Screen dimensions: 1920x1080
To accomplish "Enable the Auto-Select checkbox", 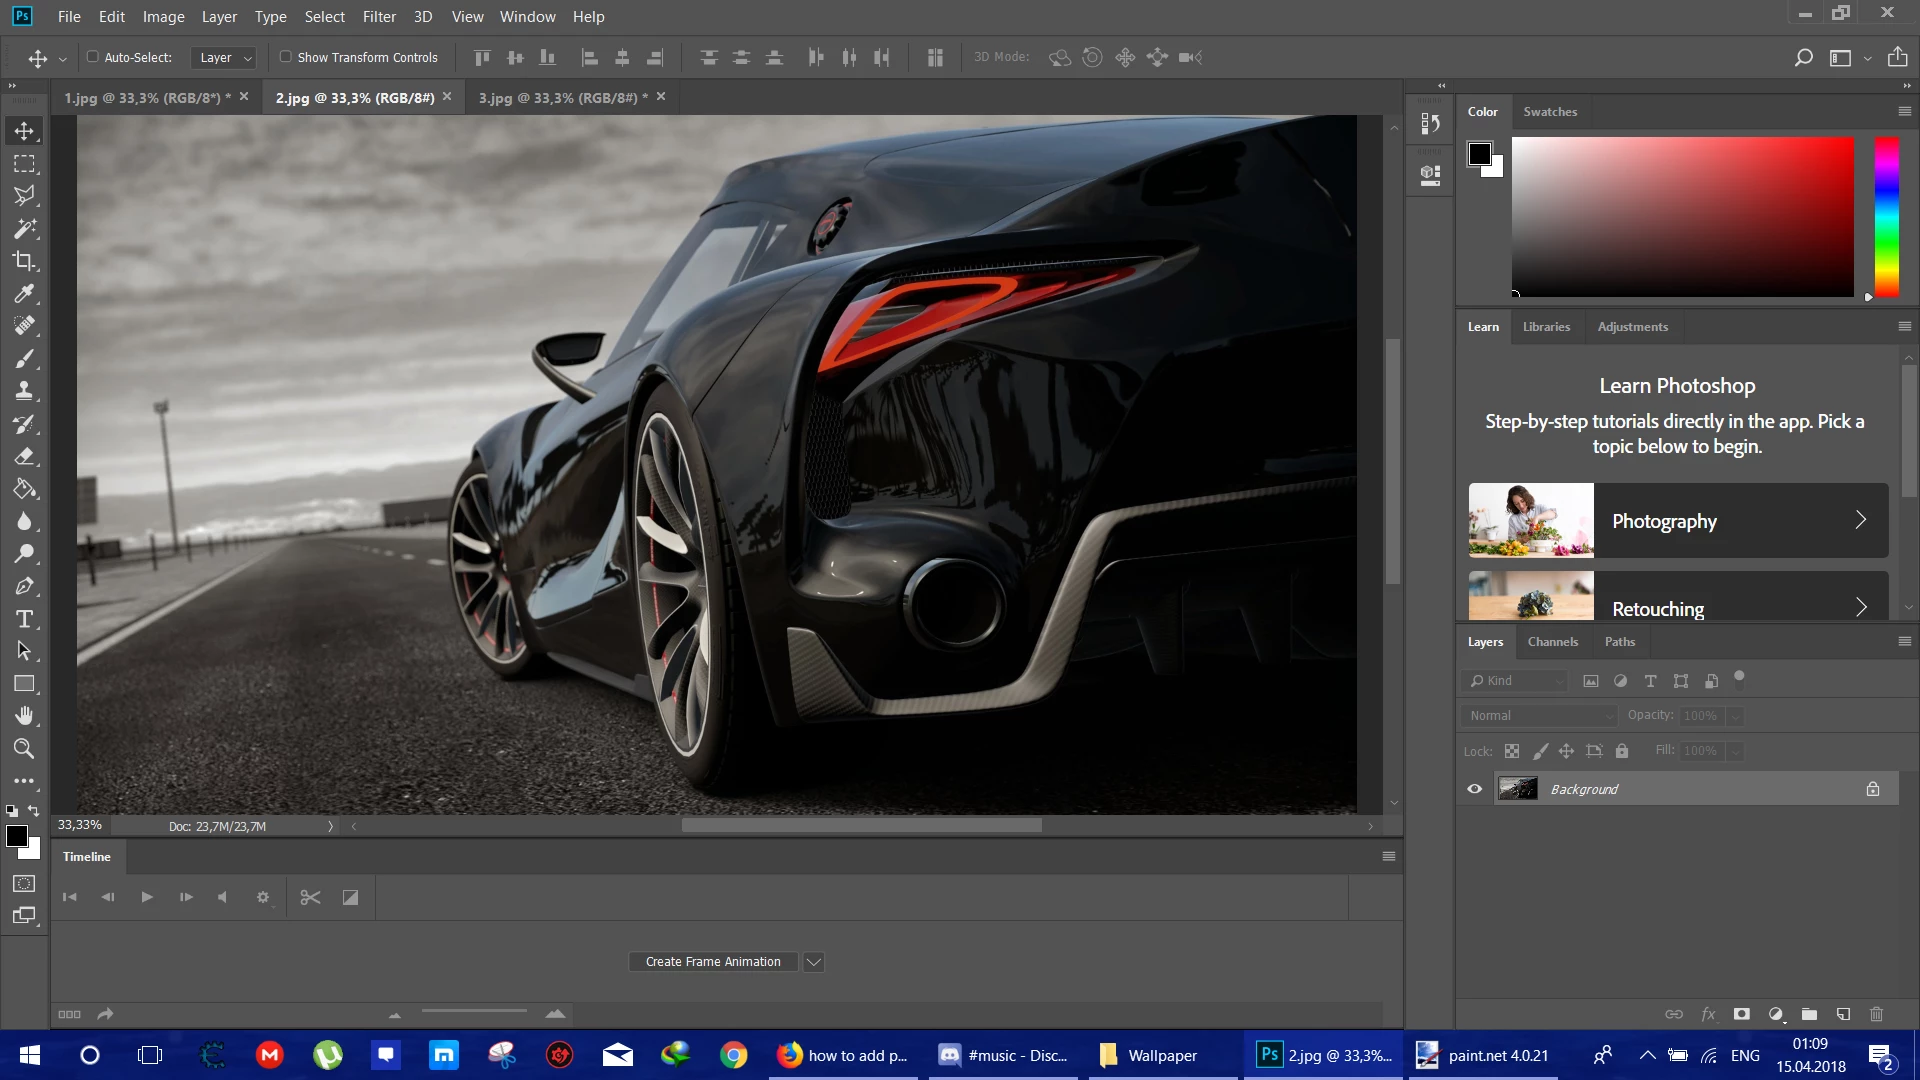I will tap(93, 57).
